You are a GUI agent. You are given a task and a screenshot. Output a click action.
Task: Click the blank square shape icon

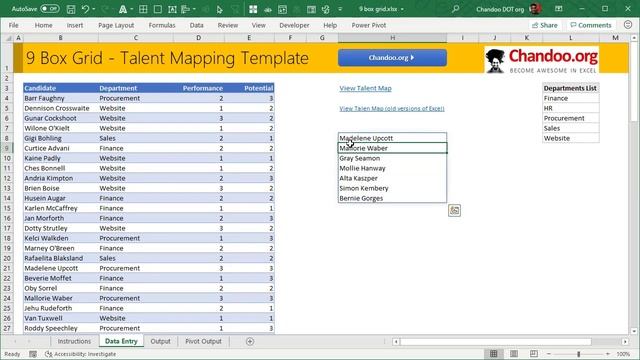(158, 9)
